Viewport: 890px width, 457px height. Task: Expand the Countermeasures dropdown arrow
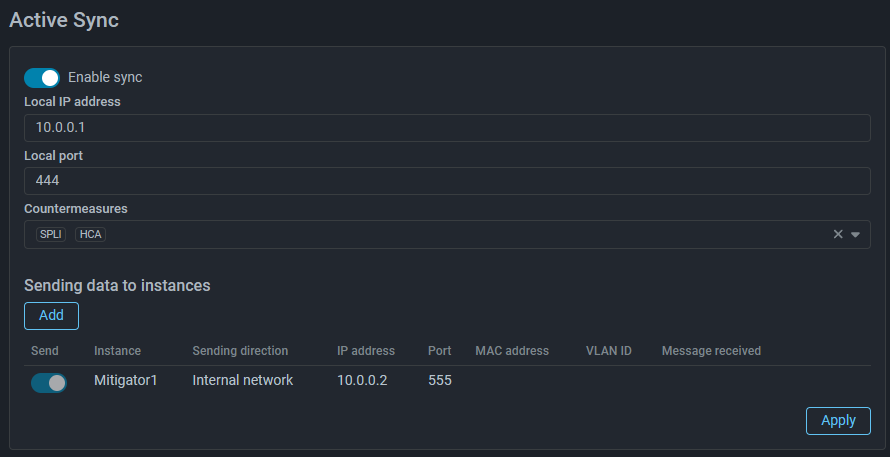(x=855, y=234)
